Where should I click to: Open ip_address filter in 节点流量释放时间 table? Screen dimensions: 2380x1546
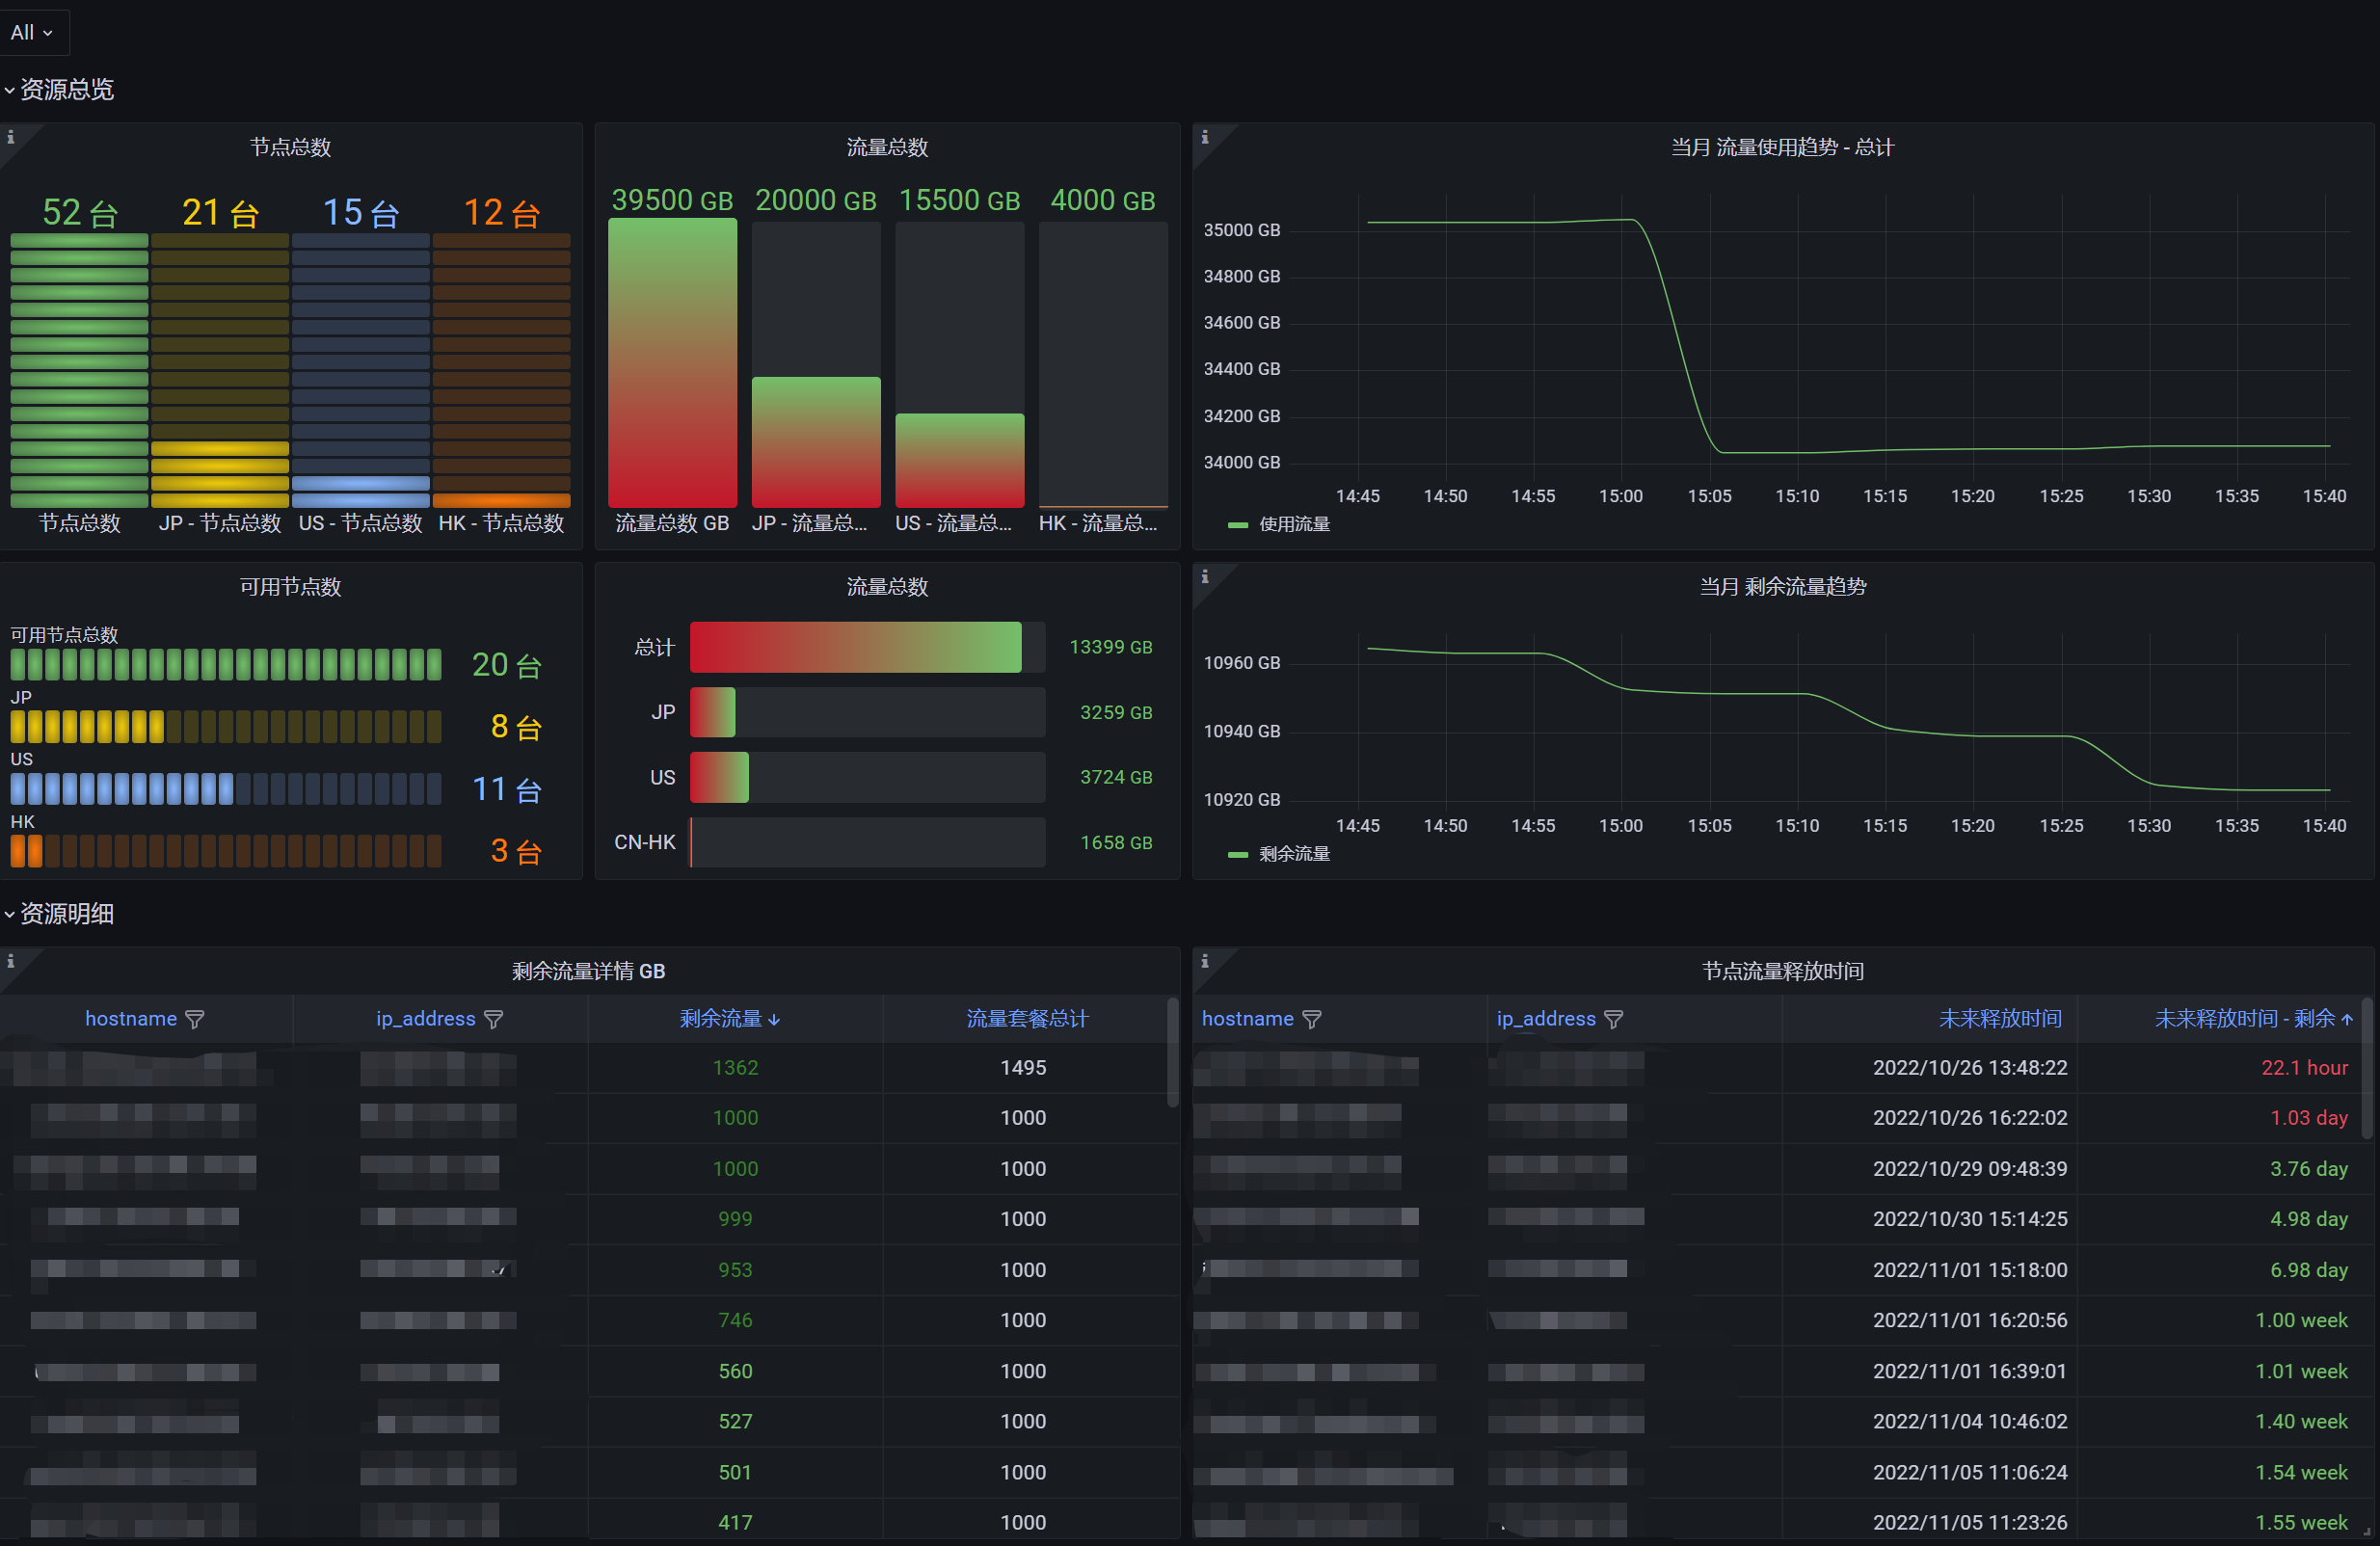tap(1612, 1019)
